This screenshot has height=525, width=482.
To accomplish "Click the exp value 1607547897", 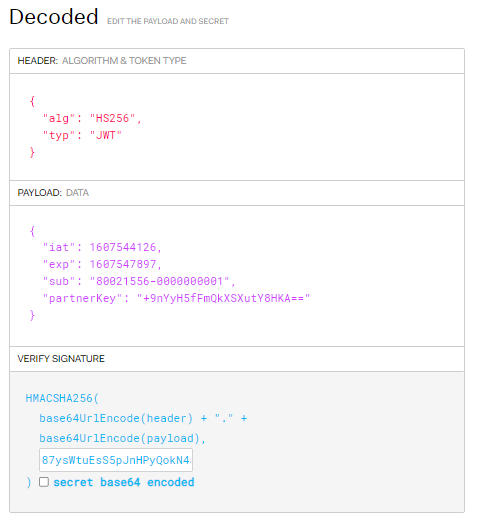I will click(123, 264).
